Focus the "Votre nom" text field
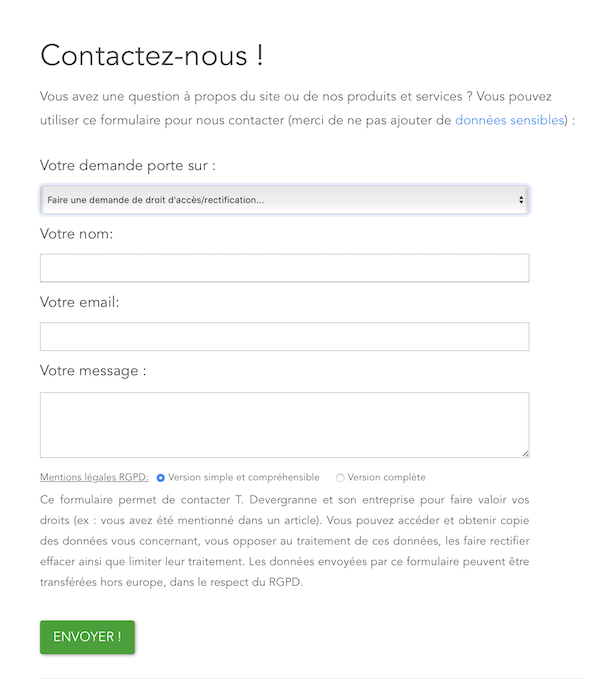 (x=284, y=268)
